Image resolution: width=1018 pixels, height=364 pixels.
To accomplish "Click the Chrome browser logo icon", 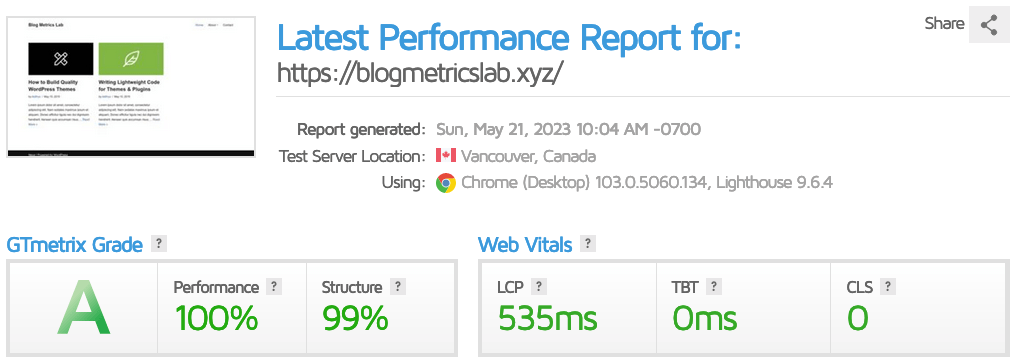I will (445, 183).
